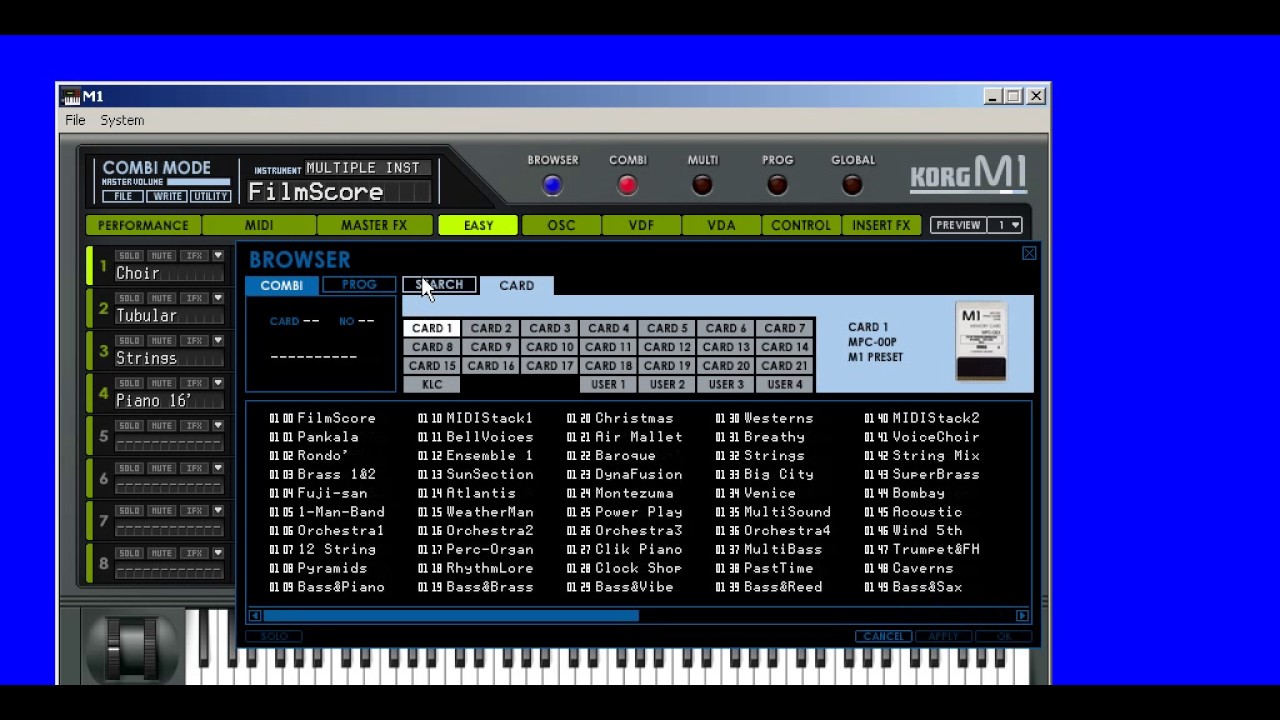
Task: Switch to the INSERT FX tab
Action: (881, 225)
